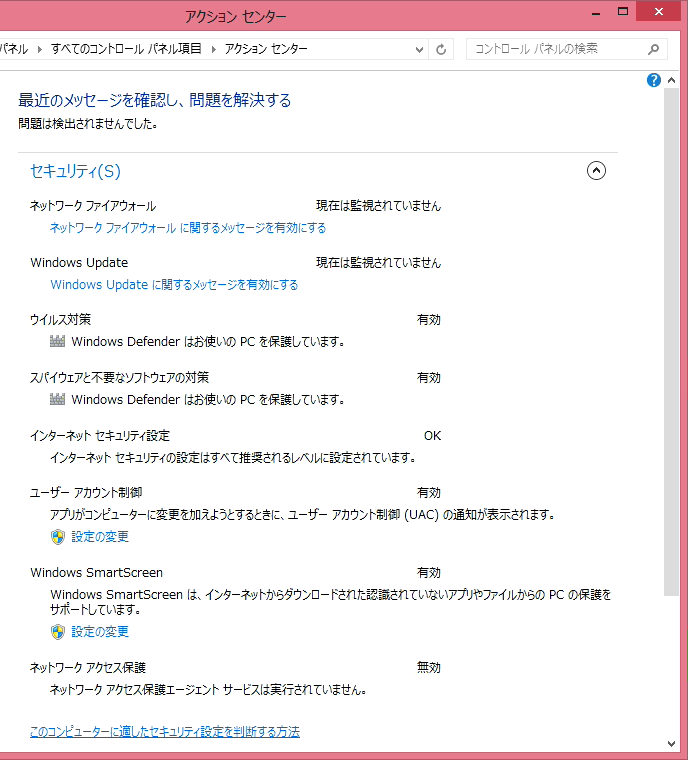Click the インターネット セキュリティ設定 label

coord(100,436)
